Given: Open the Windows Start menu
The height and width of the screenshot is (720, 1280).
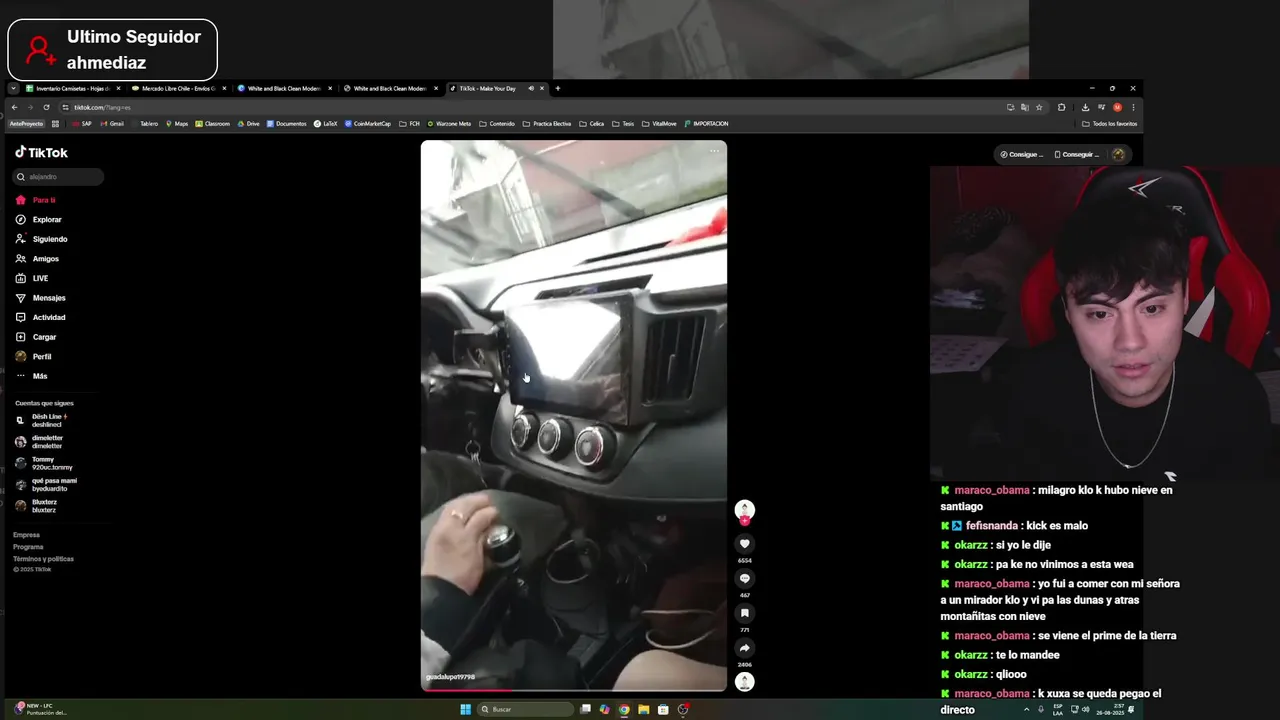Looking at the screenshot, I should click(x=465, y=709).
